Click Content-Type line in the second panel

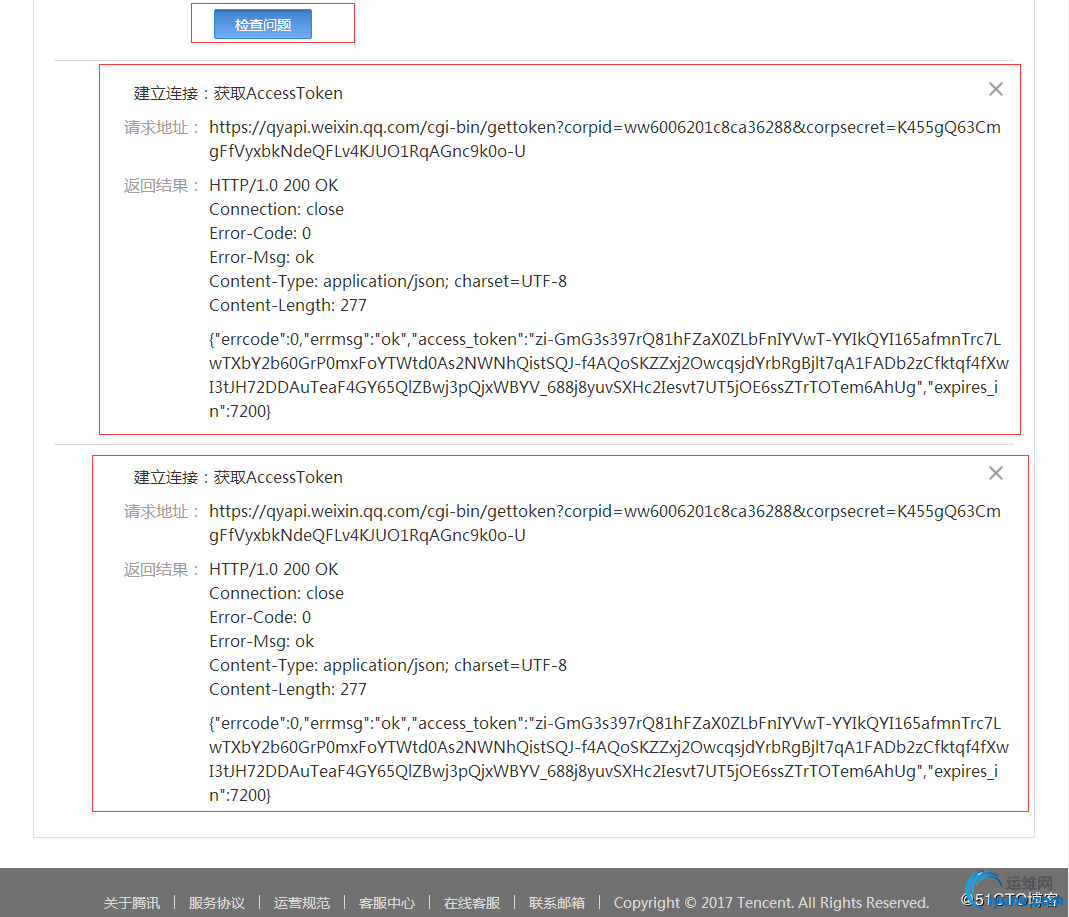click(x=388, y=665)
